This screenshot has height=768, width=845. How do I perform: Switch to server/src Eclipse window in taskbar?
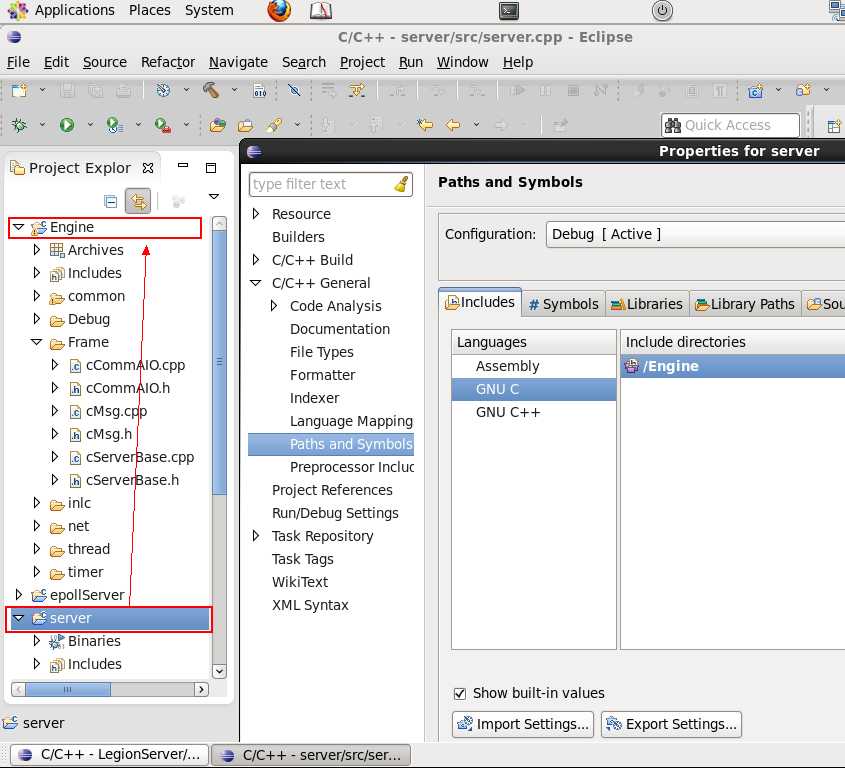click(311, 755)
